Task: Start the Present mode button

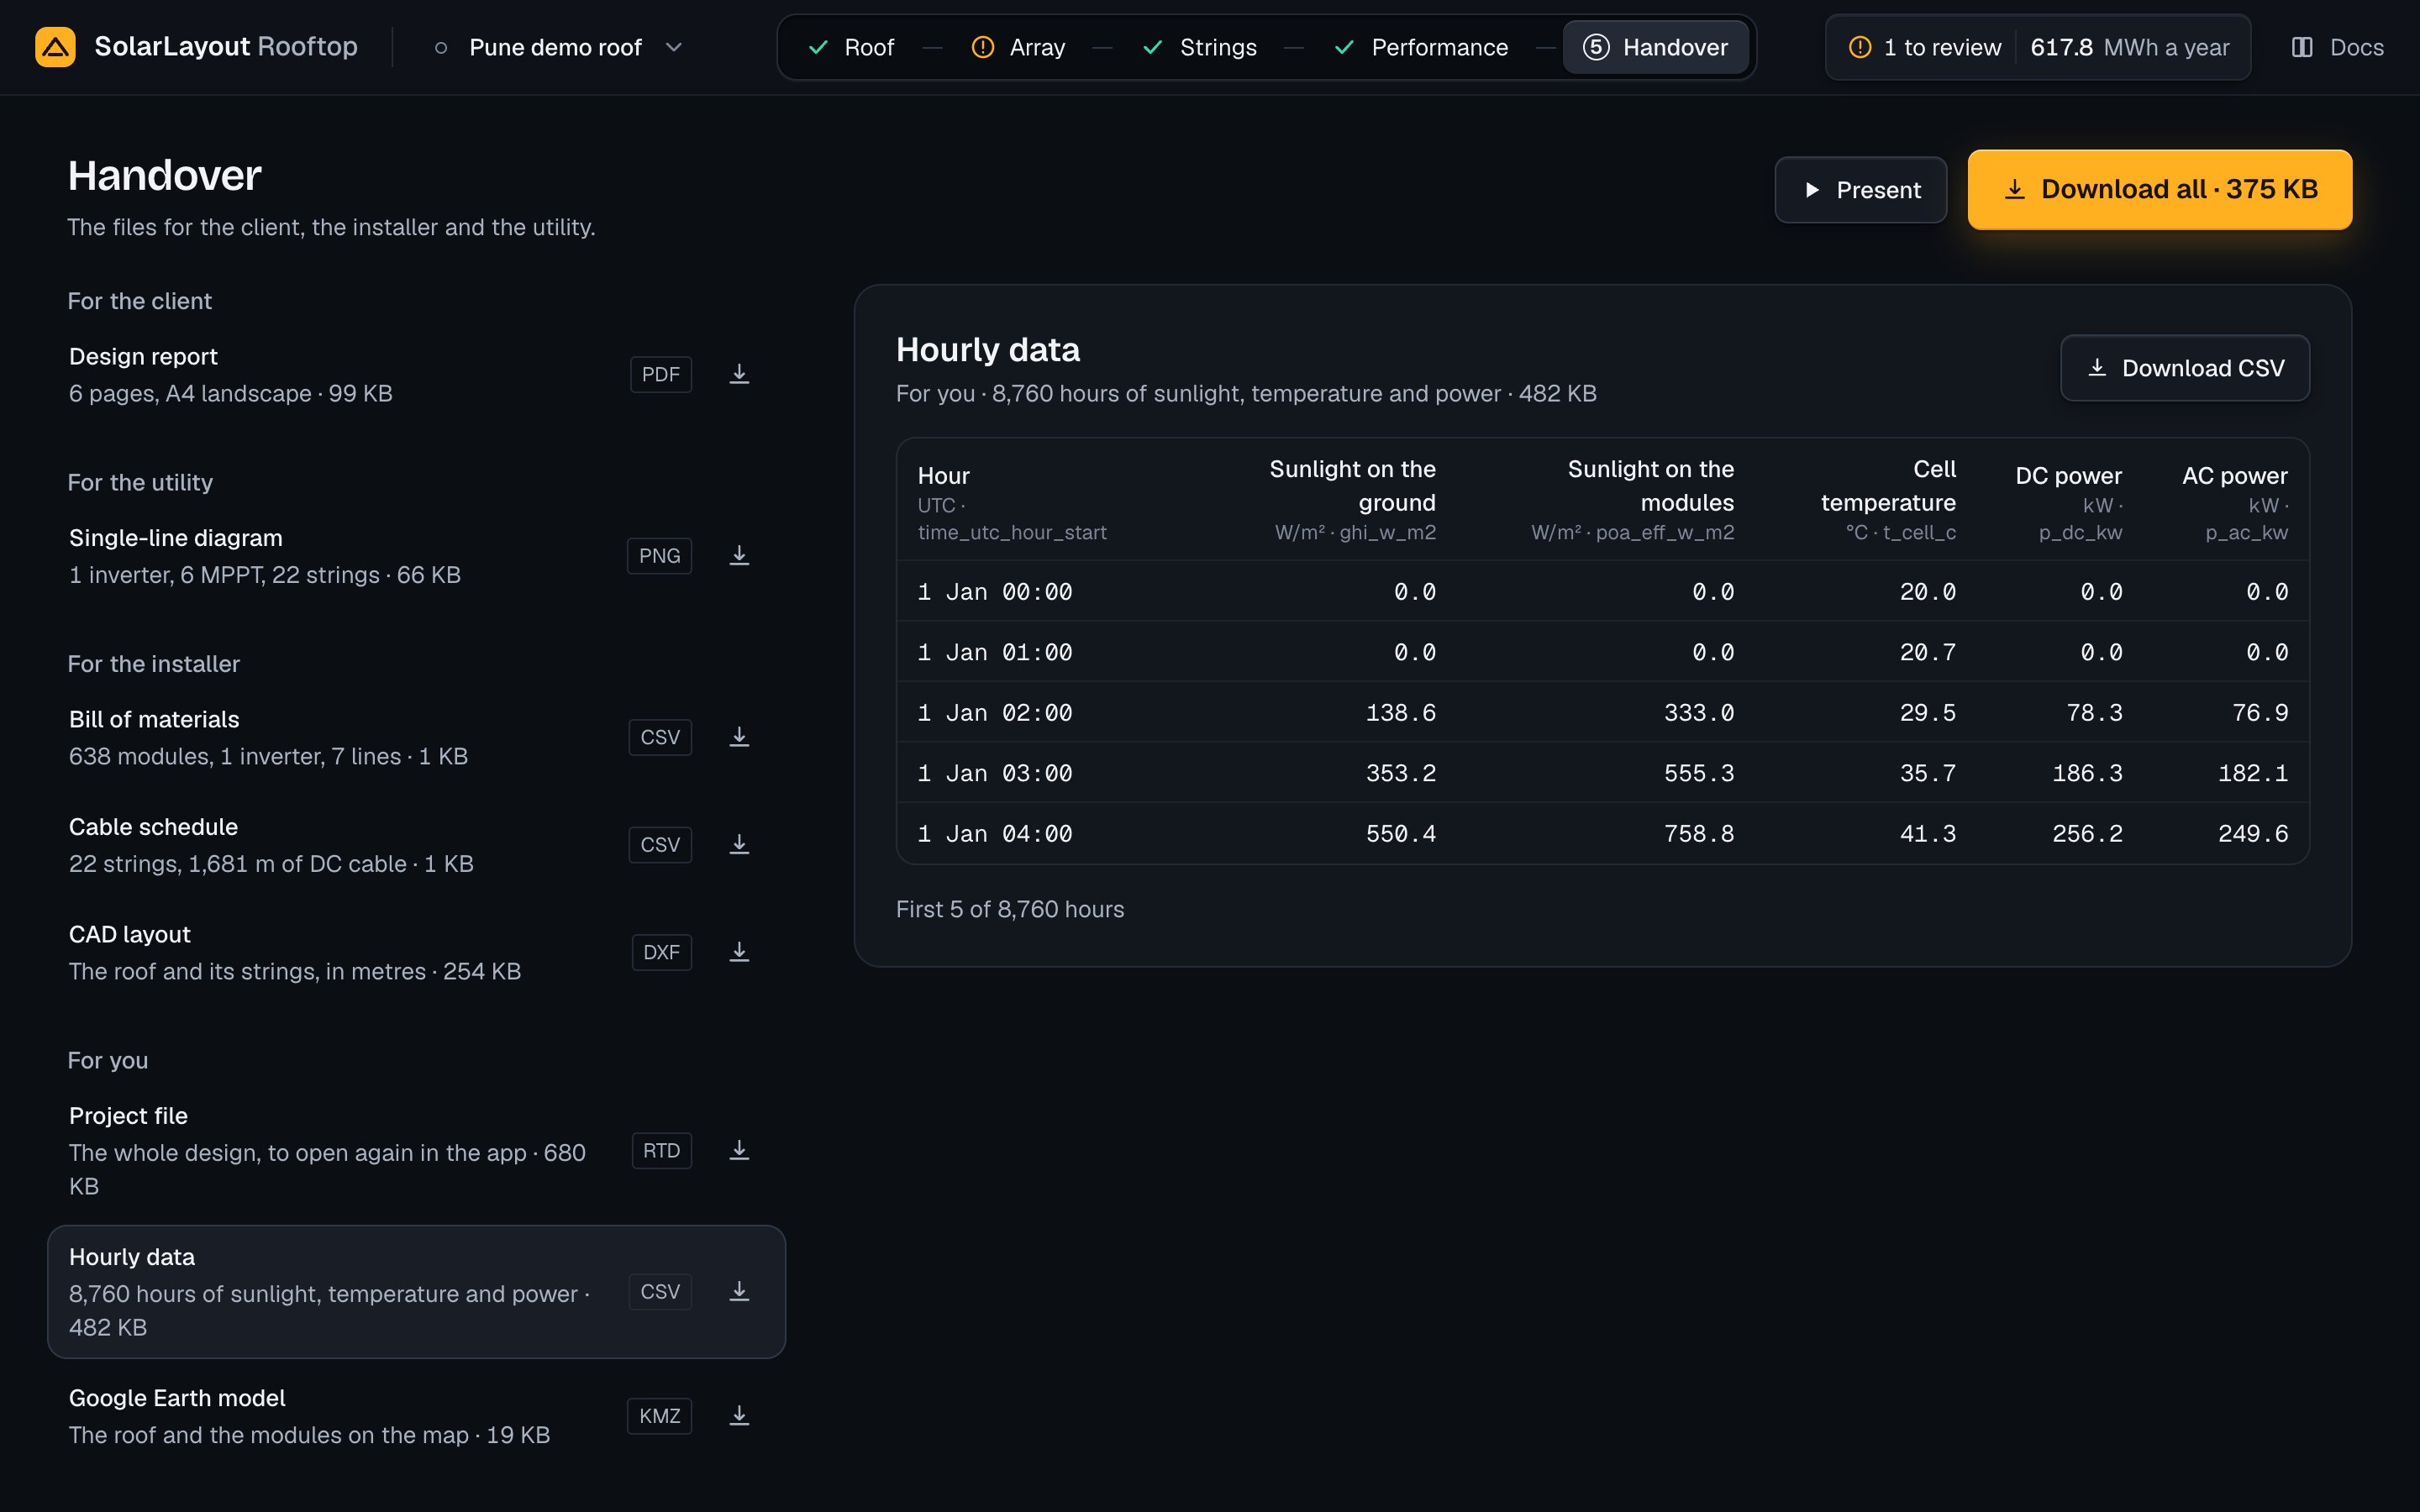Action: pyautogui.click(x=1860, y=190)
